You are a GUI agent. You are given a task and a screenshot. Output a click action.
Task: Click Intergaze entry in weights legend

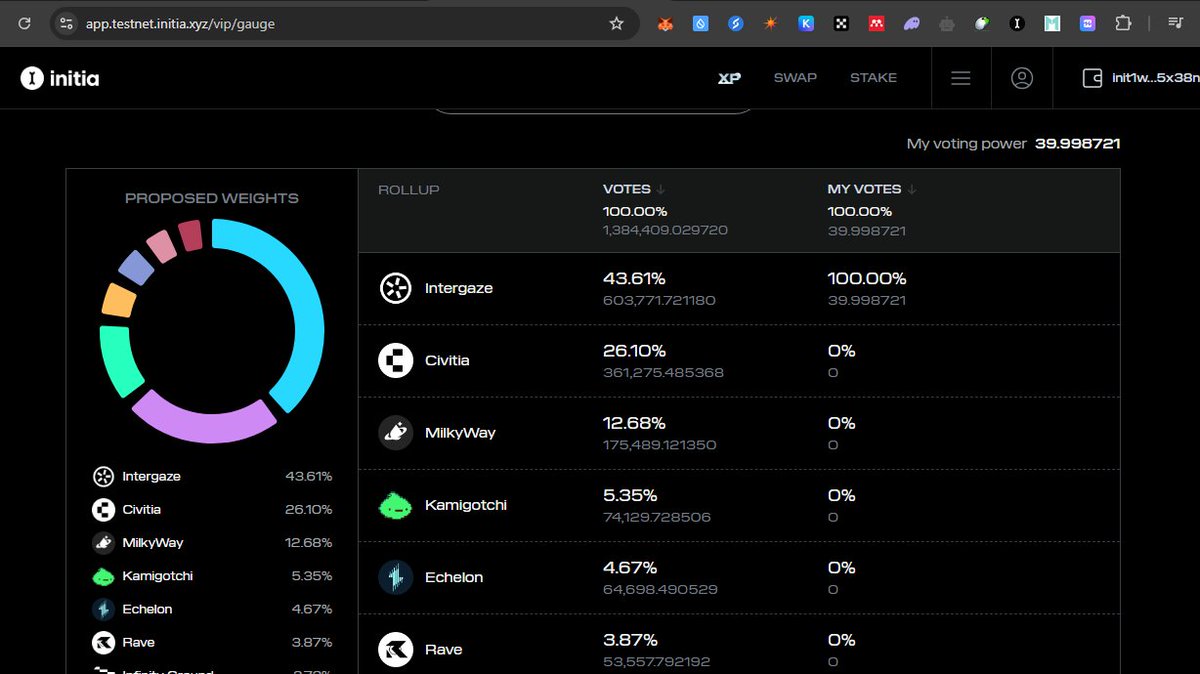(212, 477)
